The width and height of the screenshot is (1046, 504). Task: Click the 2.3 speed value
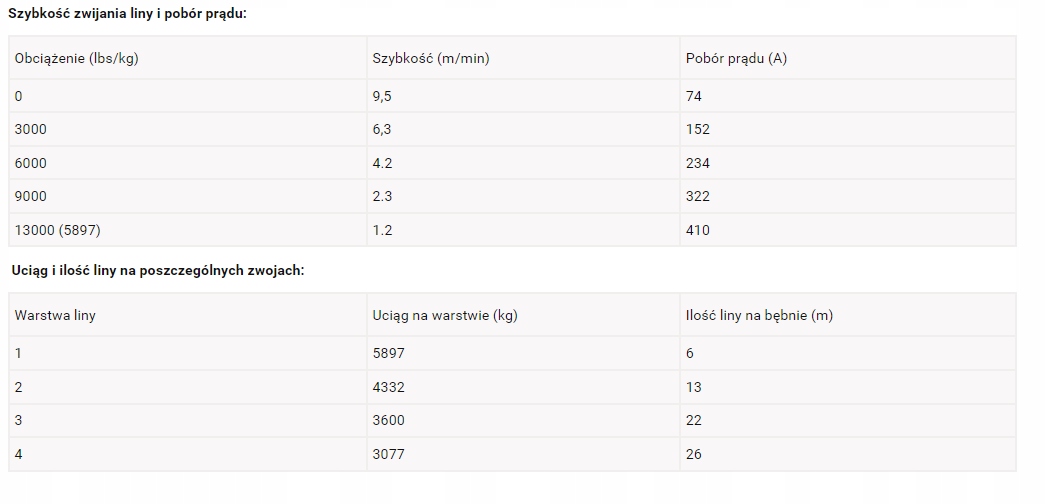(x=383, y=197)
